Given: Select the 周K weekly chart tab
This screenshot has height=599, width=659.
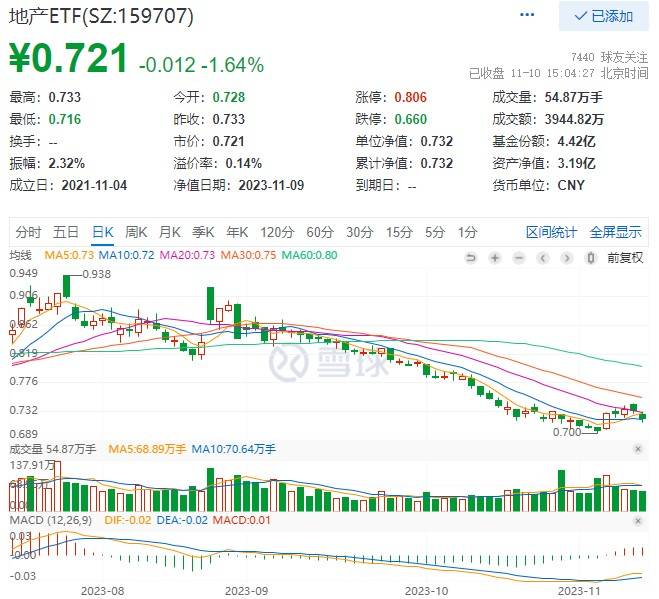Looking at the screenshot, I should click(136, 233).
